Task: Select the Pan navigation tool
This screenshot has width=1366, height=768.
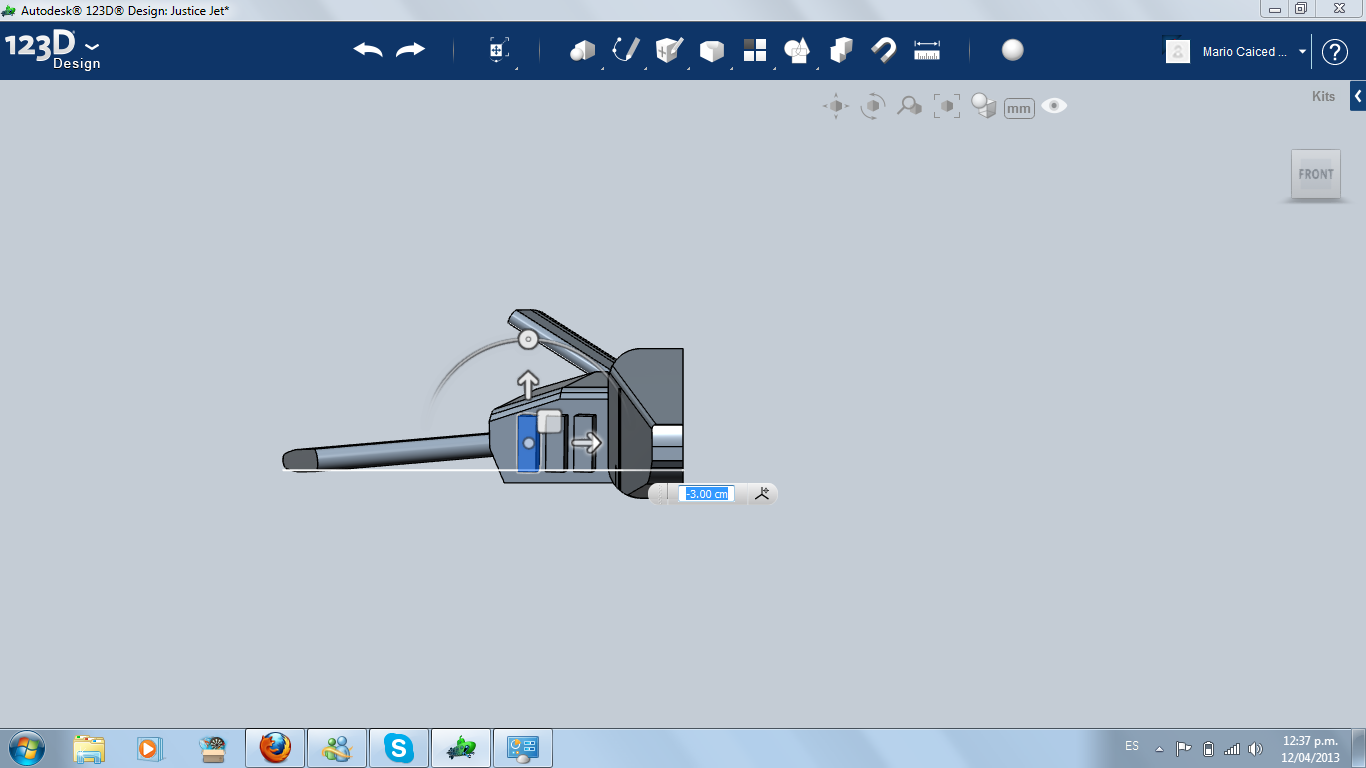Action: [836, 106]
